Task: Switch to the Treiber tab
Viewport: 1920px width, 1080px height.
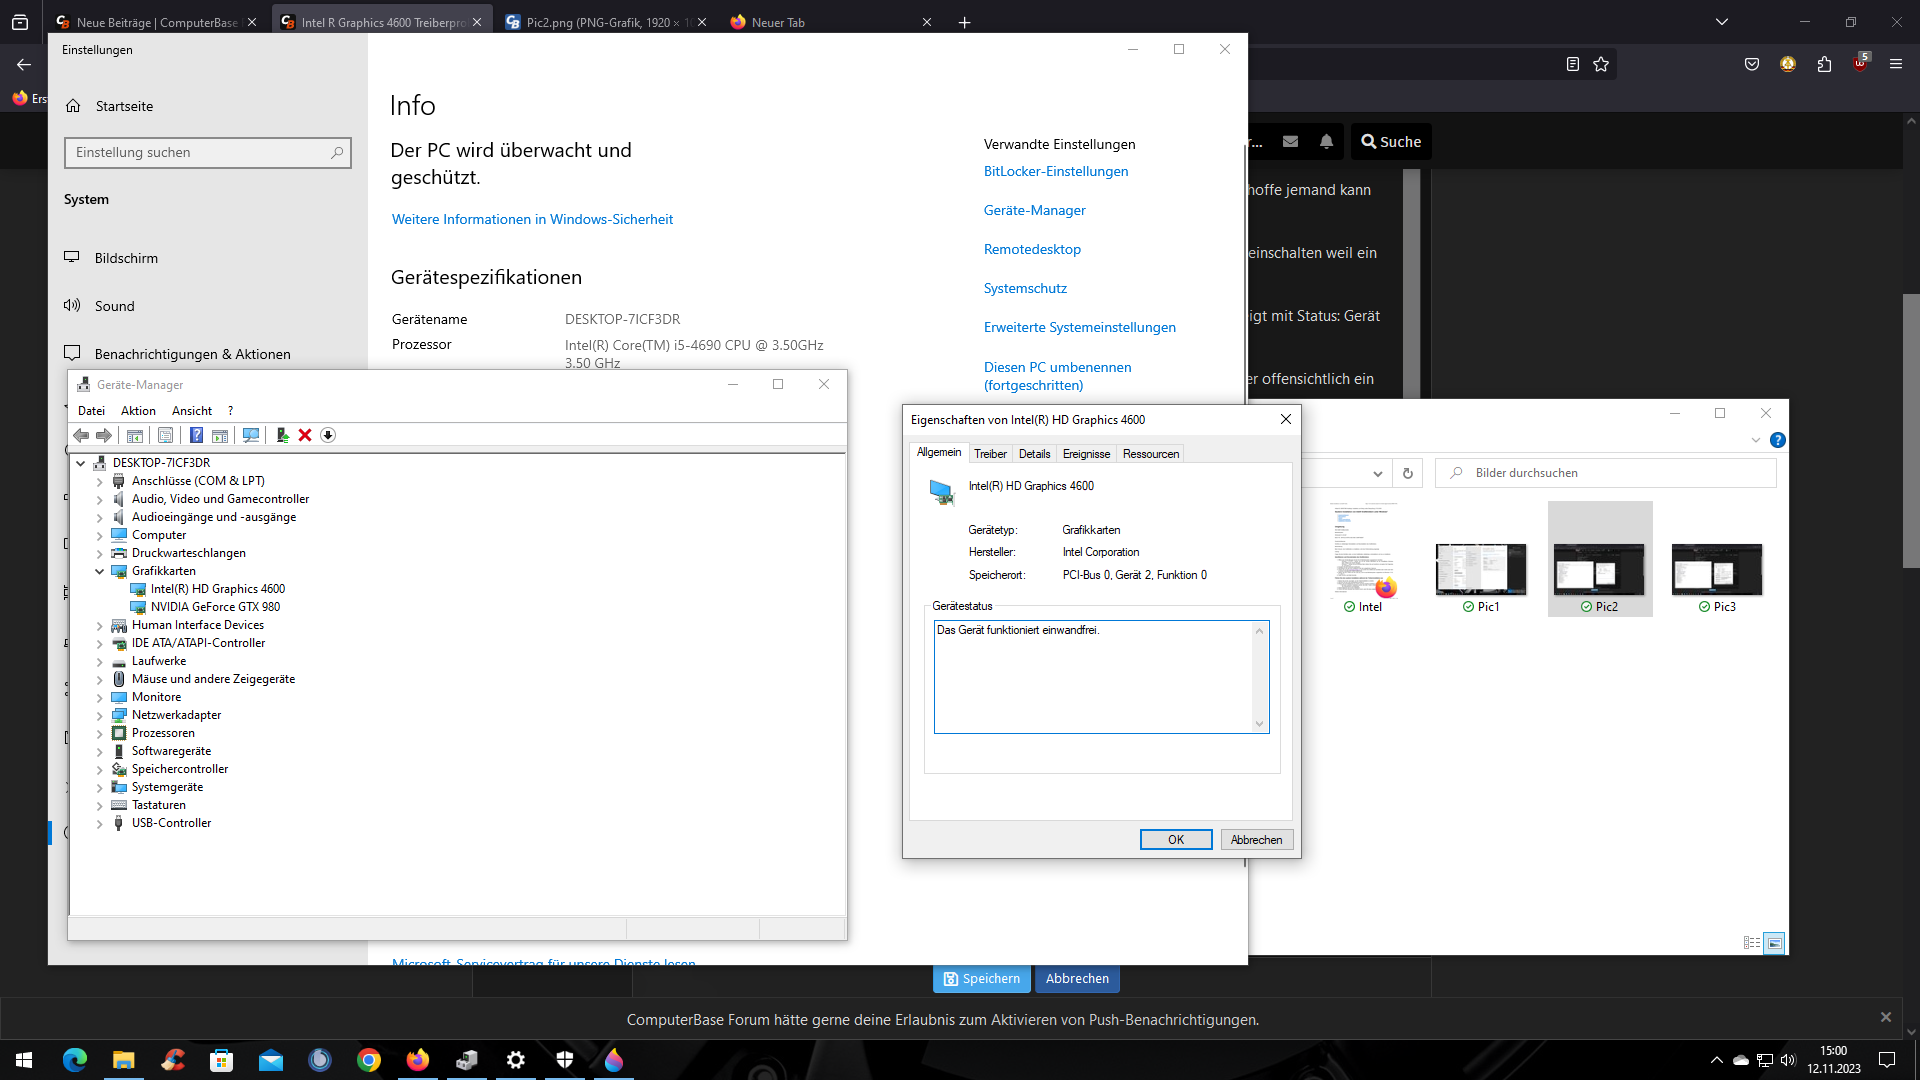Action: (990, 454)
